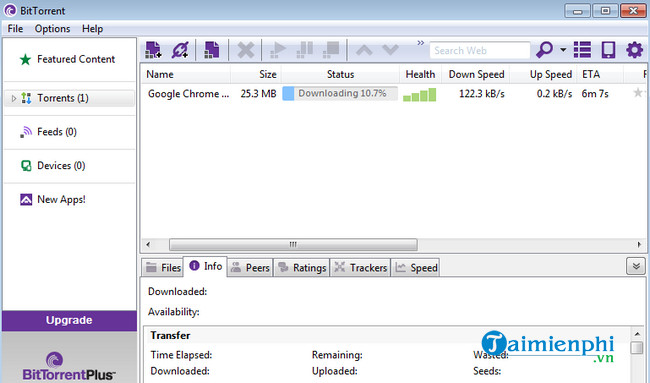The width and height of the screenshot is (650, 383).
Task: Click the New Apps icon
Action: pos(26,200)
